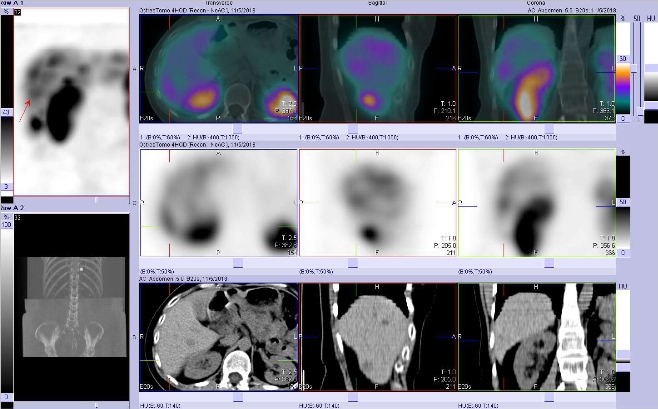Select the fused coronal SPECT/CT image

[x=537, y=69]
